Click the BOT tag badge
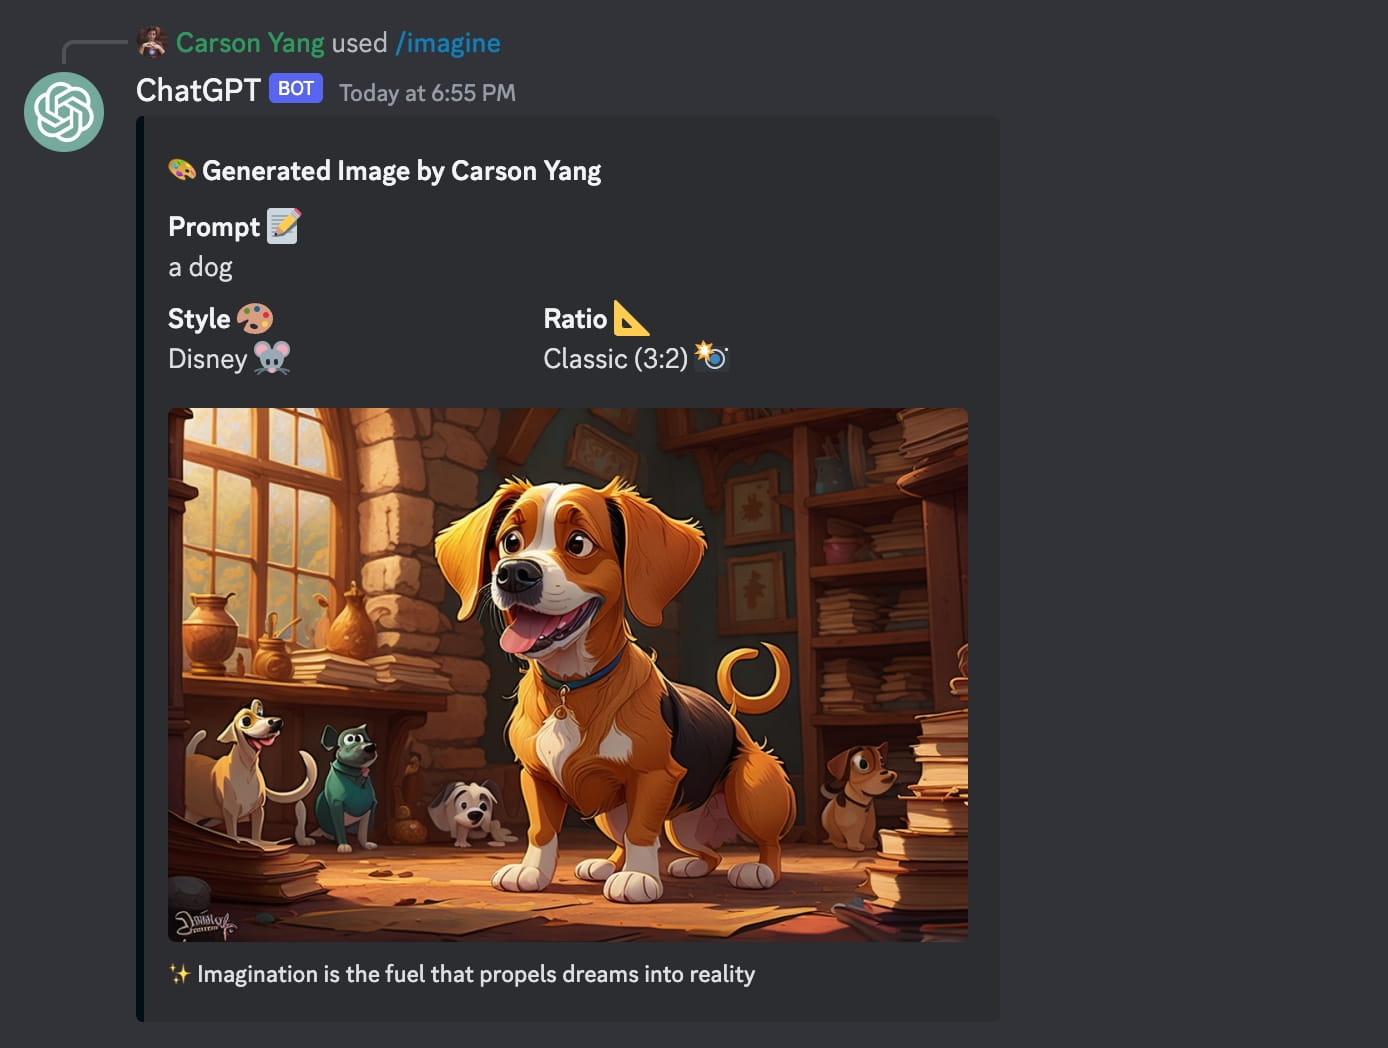The image size is (1388, 1048). (296, 89)
